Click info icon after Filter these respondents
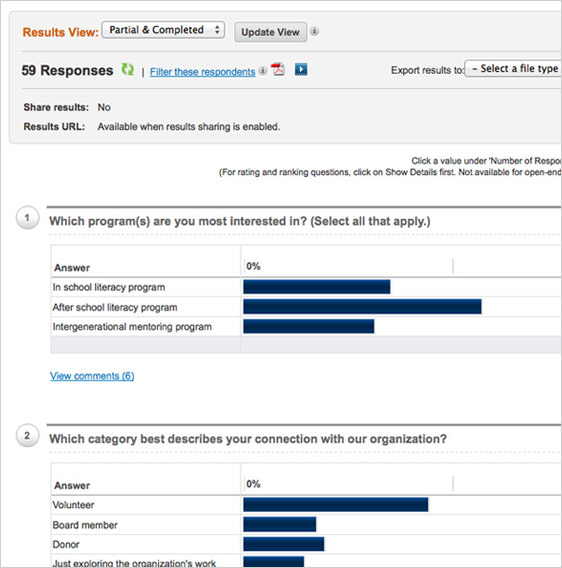Viewport: 562px width, 568px height. (x=263, y=70)
